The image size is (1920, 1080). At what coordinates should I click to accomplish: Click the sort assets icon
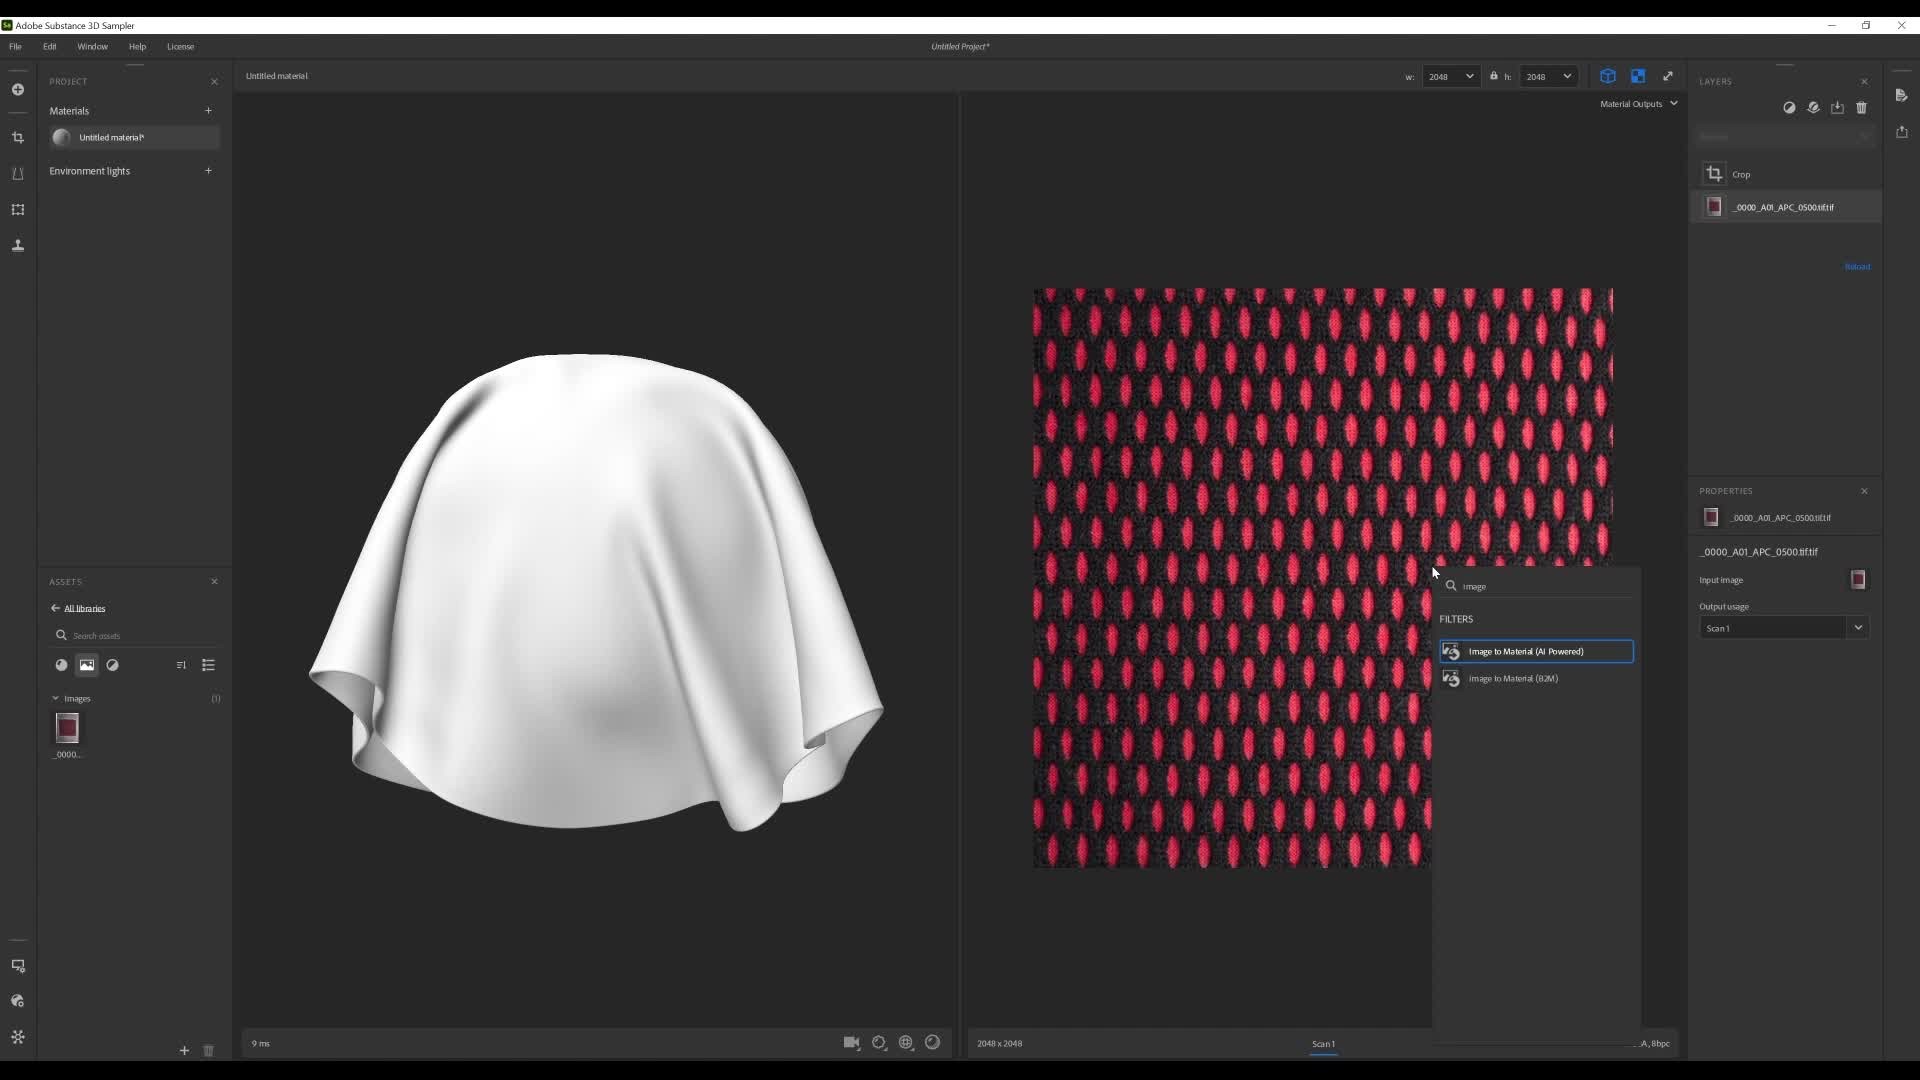[x=181, y=665]
